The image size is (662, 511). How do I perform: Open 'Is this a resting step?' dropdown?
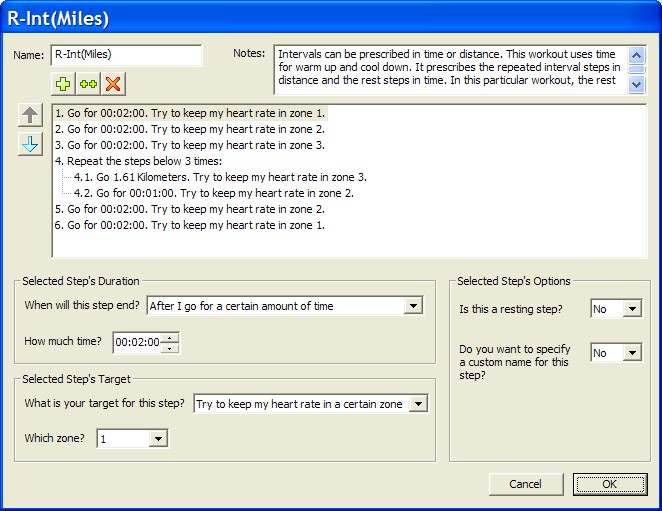632,309
